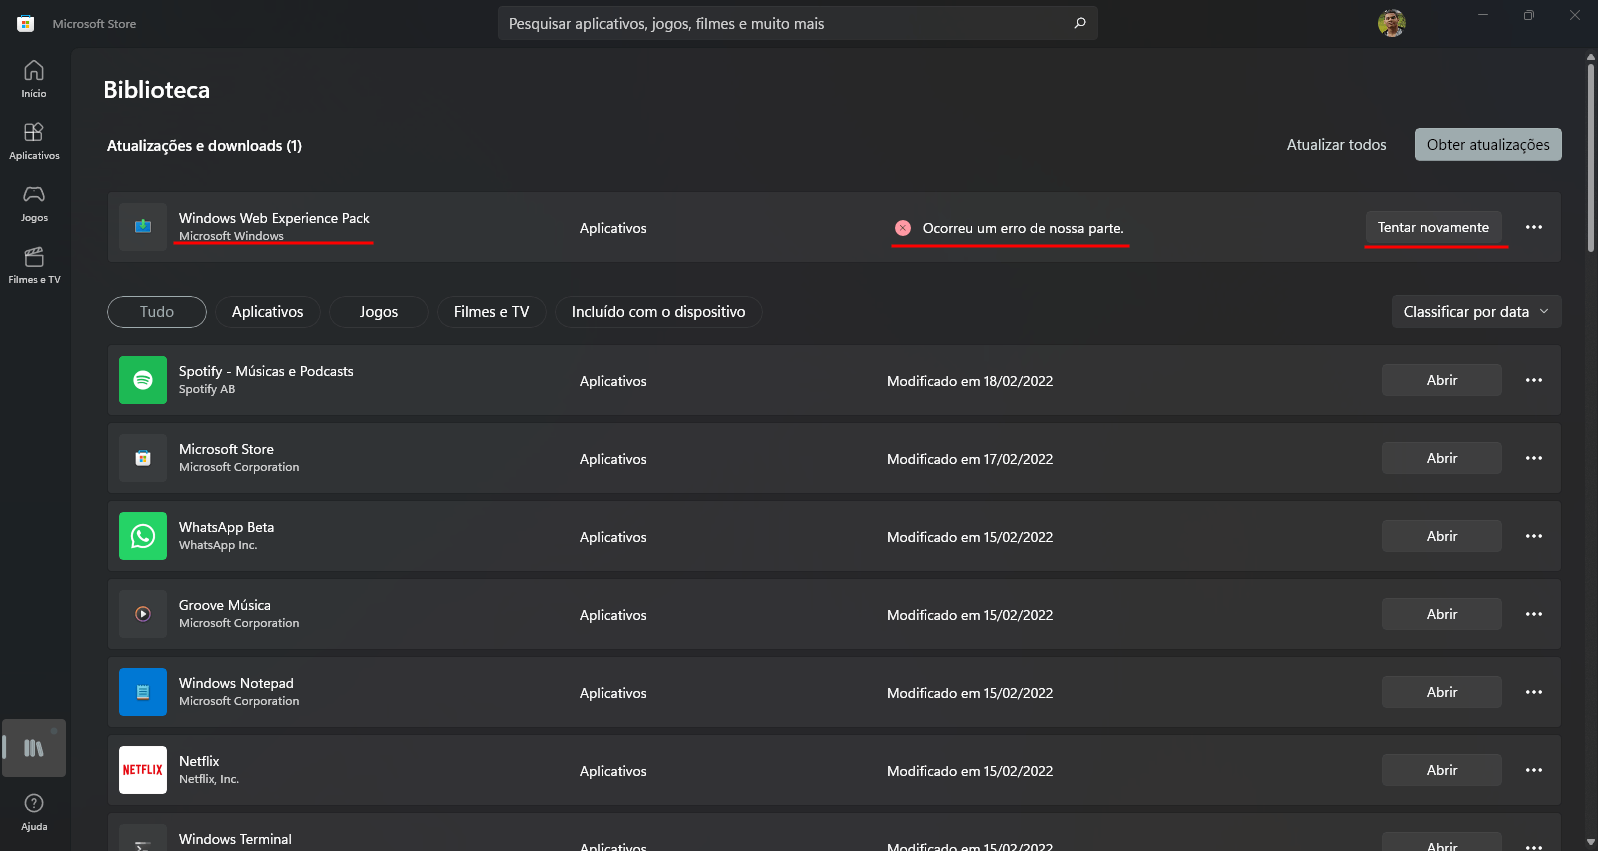Viewport: 1598px width, 851px height.
Task: Click 'Atualizações e downloads (1)' heading
Action: tap(204, 146)
